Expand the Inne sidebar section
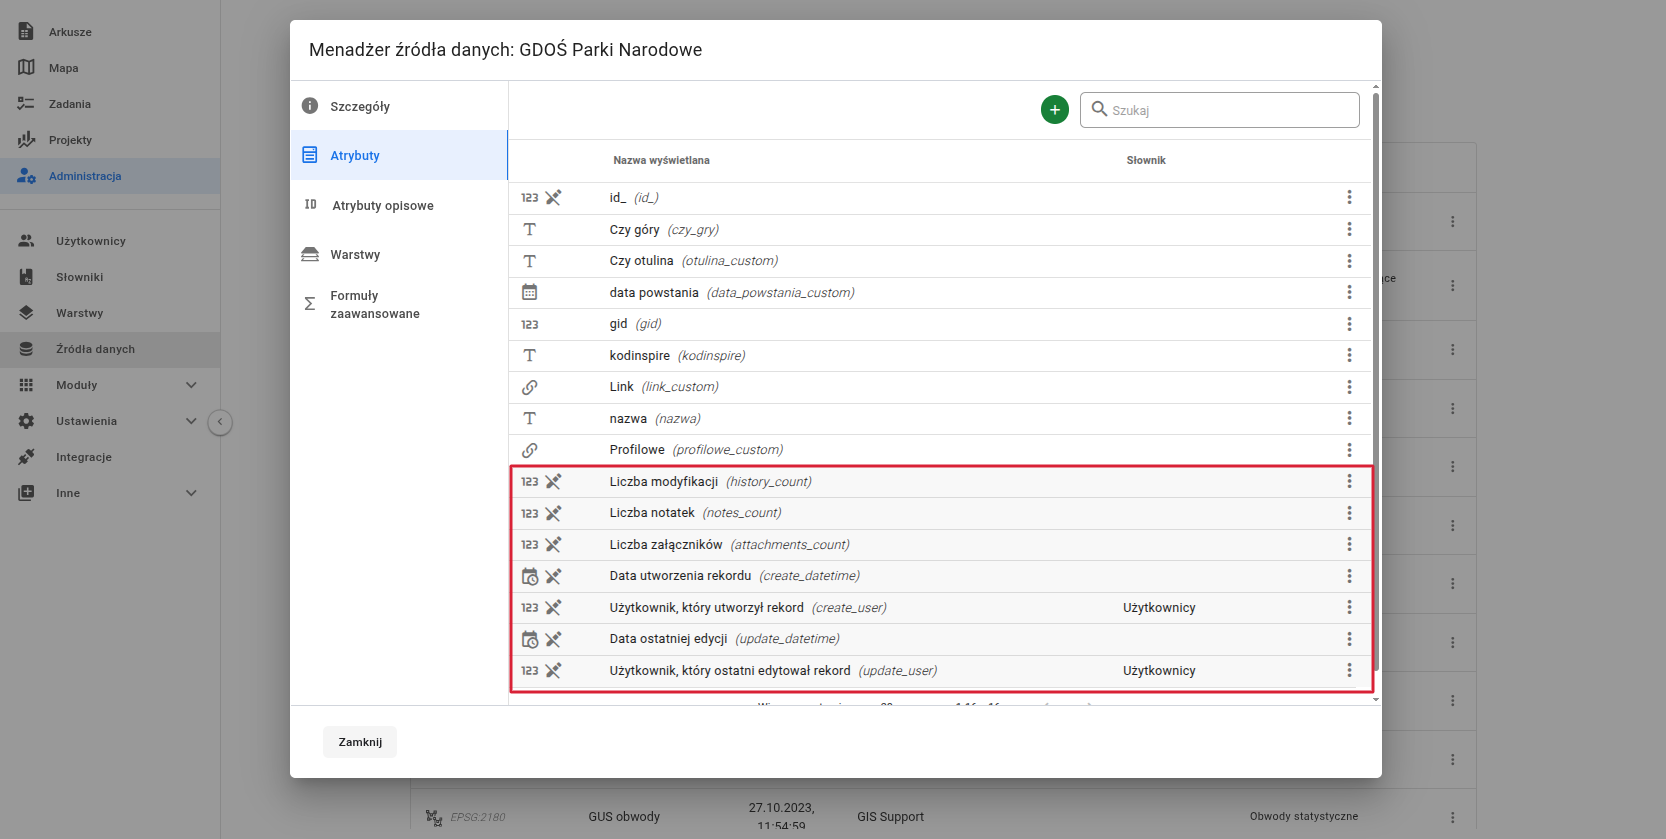Screen dimensions: 1666x839 pyautogui.click(x=191, y=493)
